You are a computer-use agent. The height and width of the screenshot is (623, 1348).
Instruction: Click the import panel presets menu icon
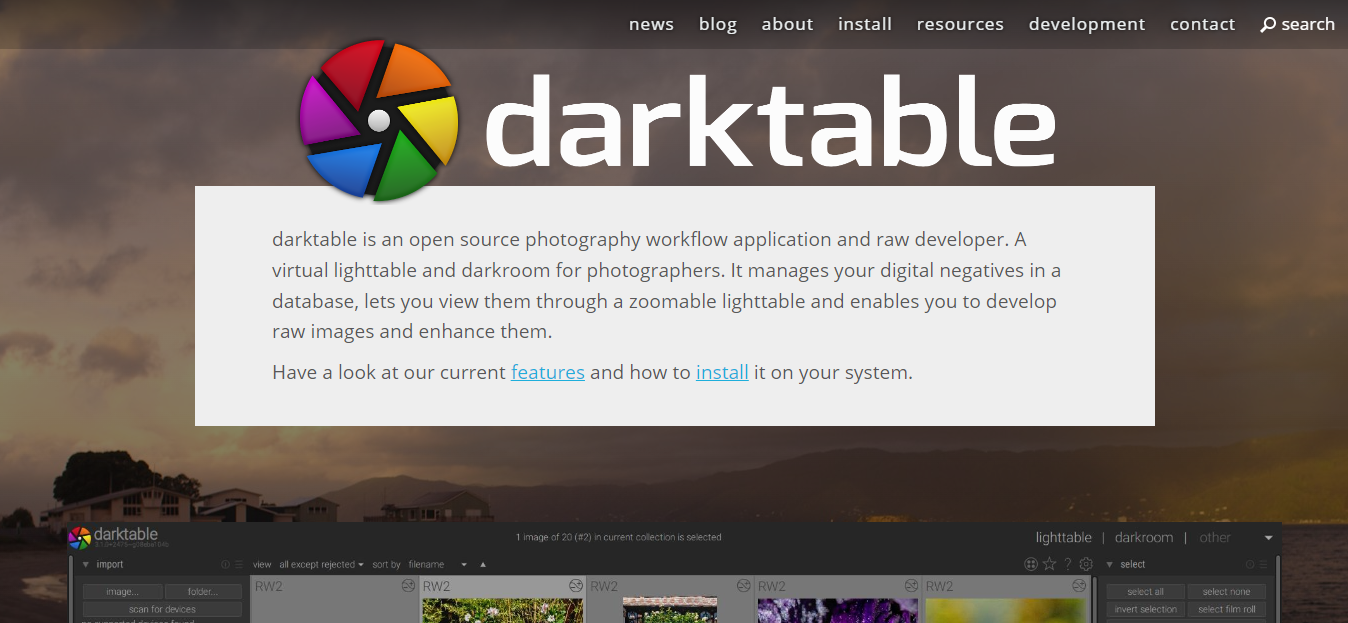[239, 565]
